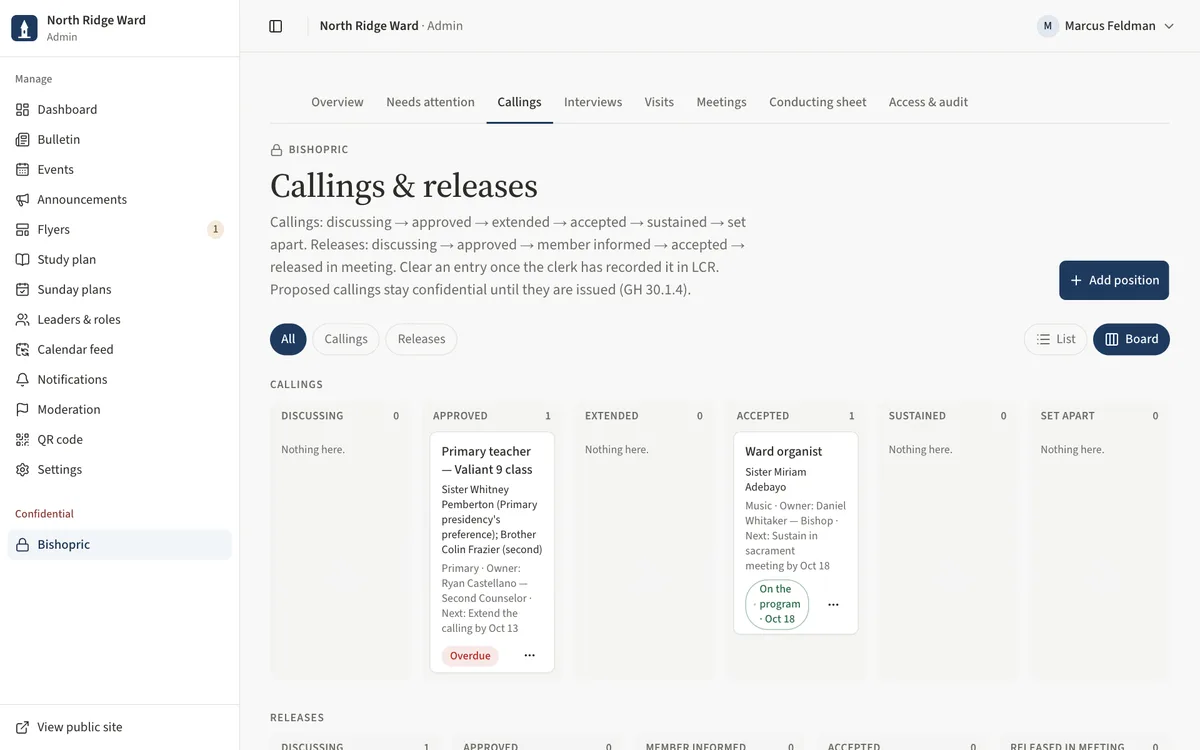Viewport: 1200px width, 750px height.
Task: Click the Flyers count badge 1
Action: coord(215,229)
